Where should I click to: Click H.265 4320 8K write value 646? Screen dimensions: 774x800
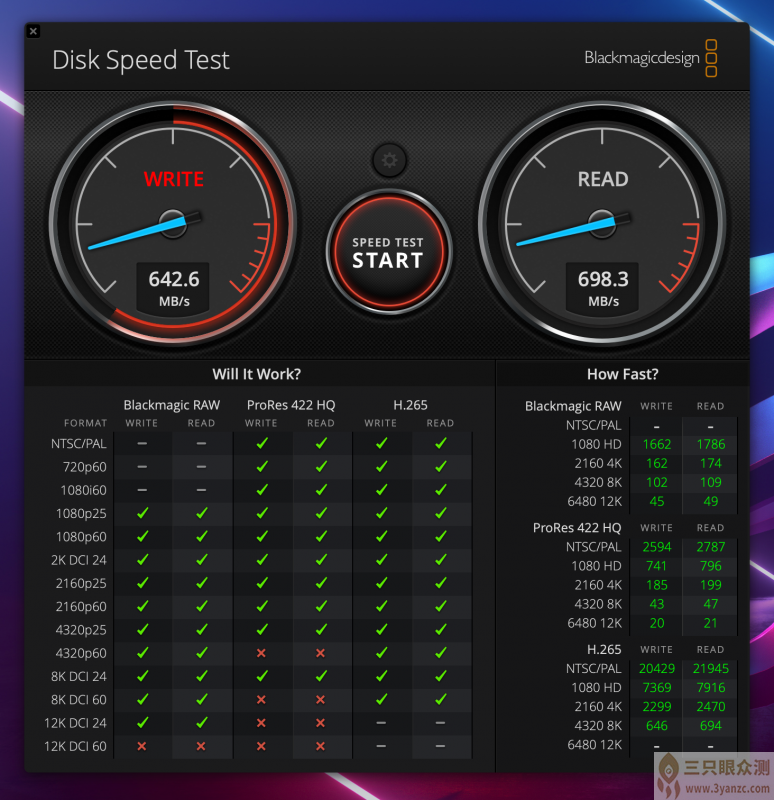point(657,726)
